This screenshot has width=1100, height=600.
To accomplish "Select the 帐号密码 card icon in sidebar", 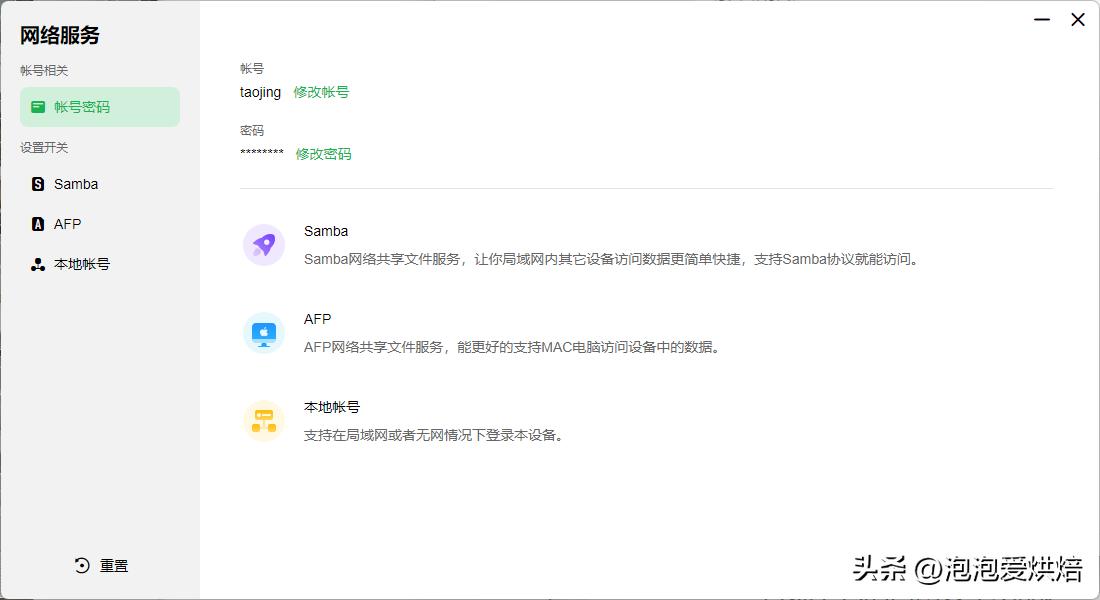I will [39, 106].
